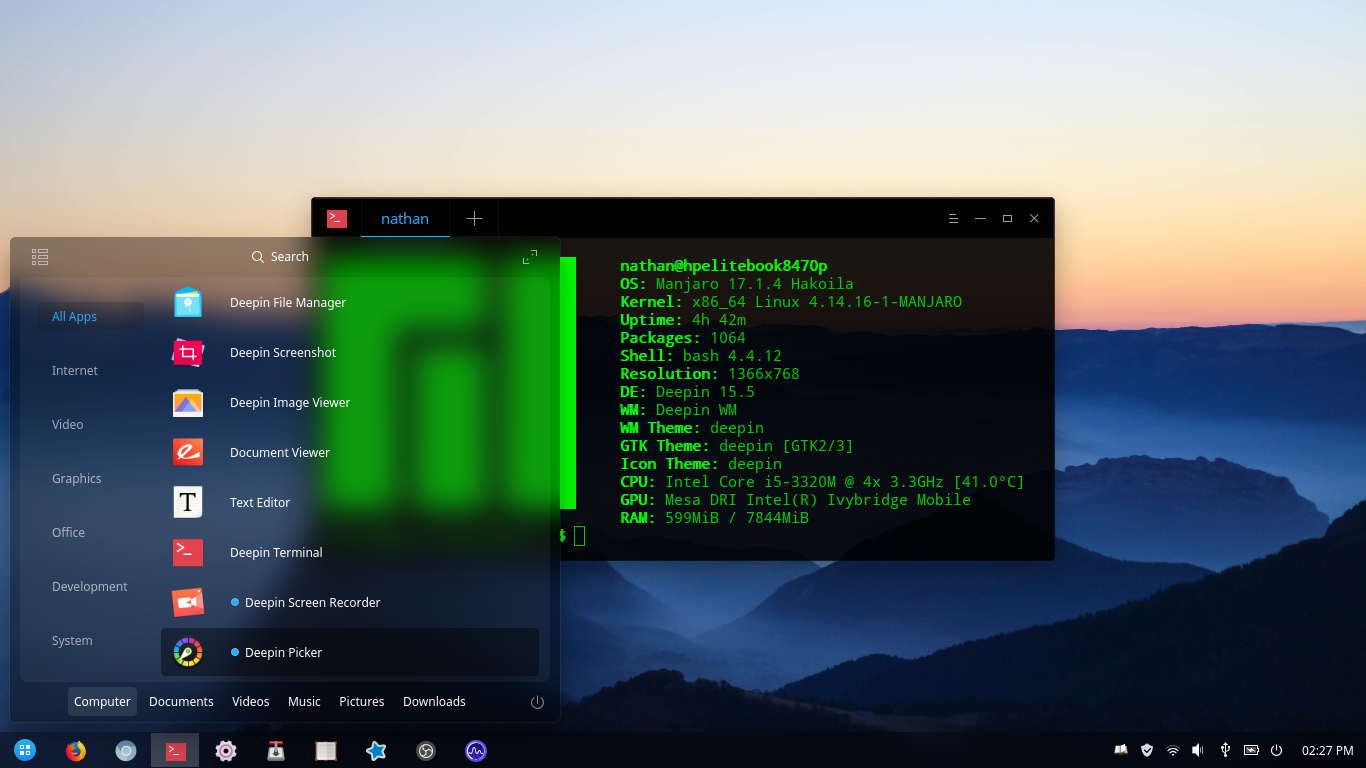The width and height of the screenshot is (1366, 768).
Task: Click the USB device tray icon
Action: point(1225,750)
